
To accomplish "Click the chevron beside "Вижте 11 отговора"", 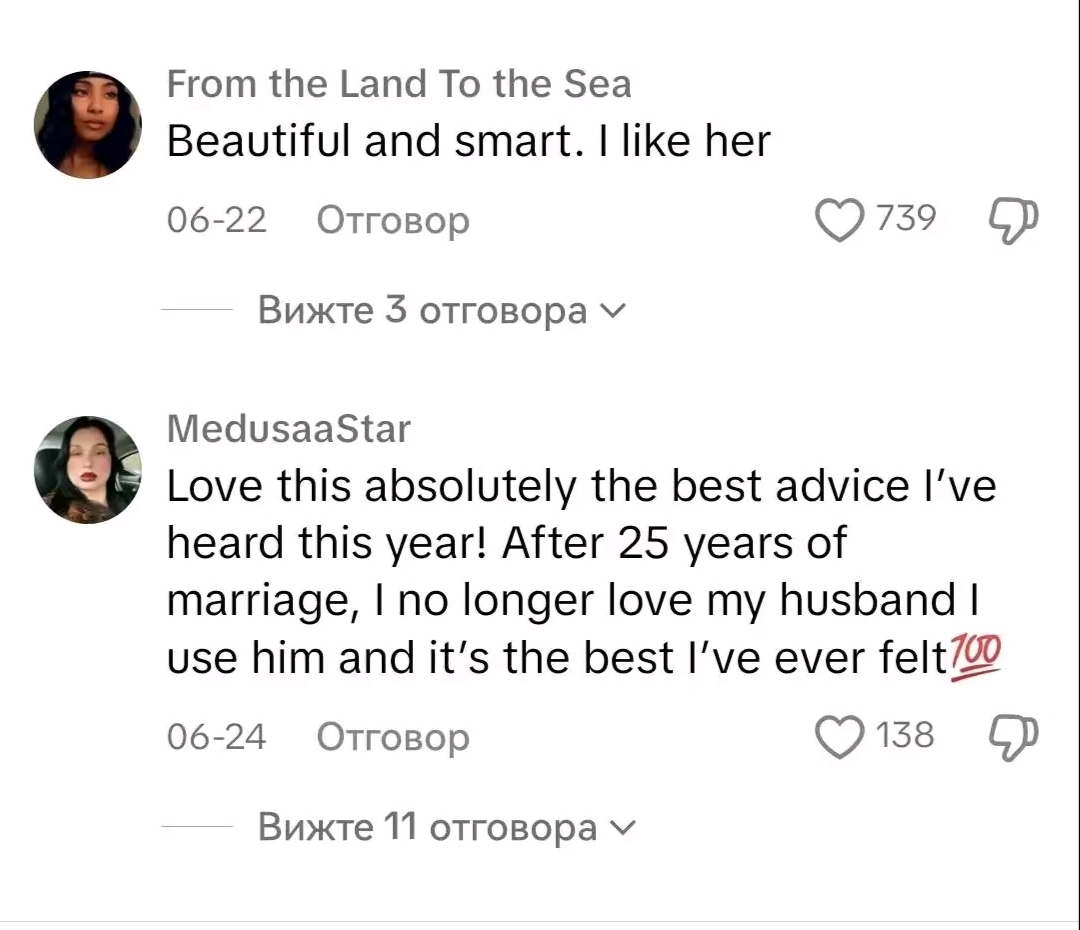I will click(x=622, y=829).
